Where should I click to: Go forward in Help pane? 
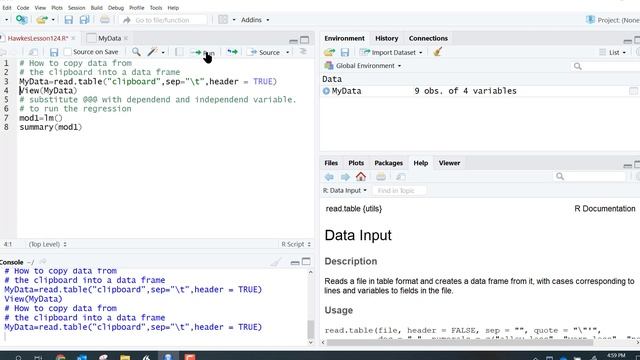pos(345,177)
